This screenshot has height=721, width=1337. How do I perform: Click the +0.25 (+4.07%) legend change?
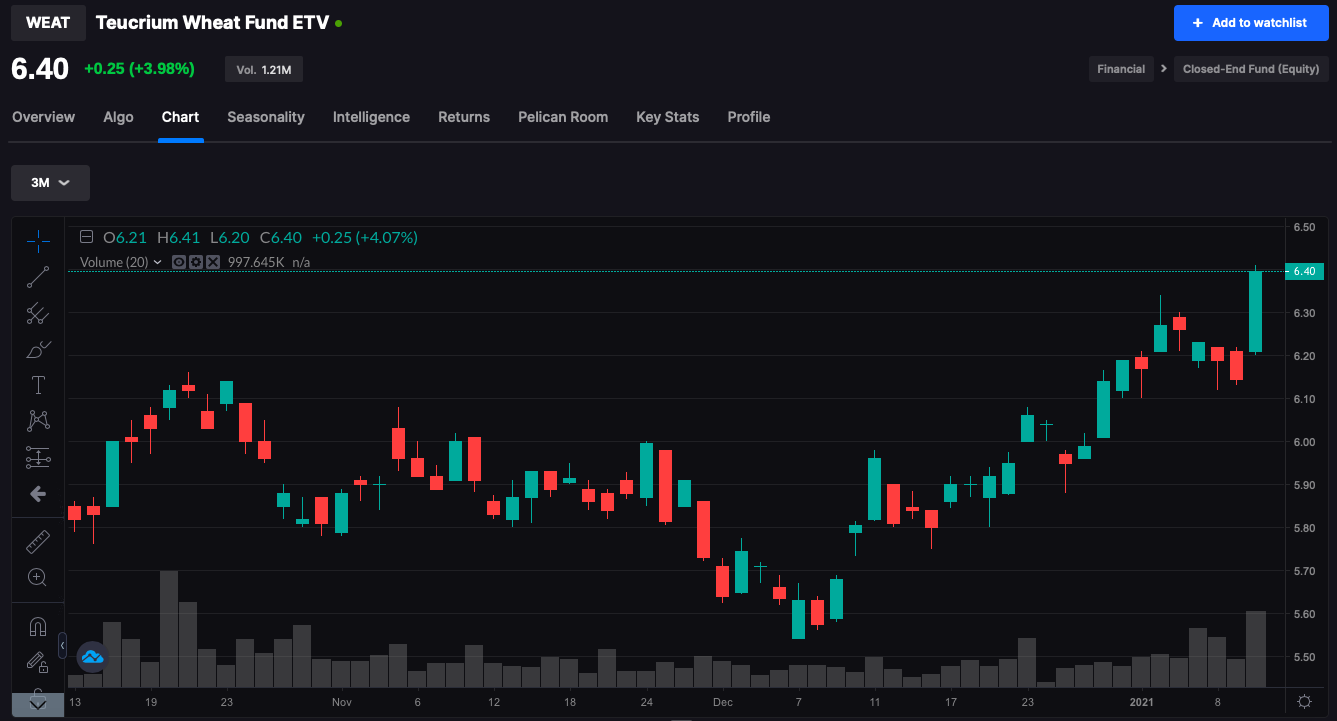click(x=365, y=237)
